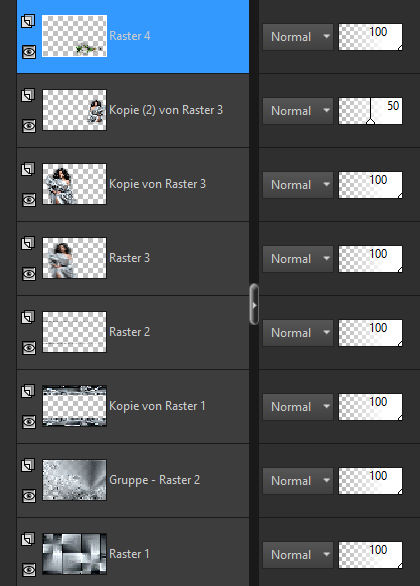Click the raster layer type icon of Raster 4
The height and width of the screenshot is (586, 420).
click(x=28, y=21)
